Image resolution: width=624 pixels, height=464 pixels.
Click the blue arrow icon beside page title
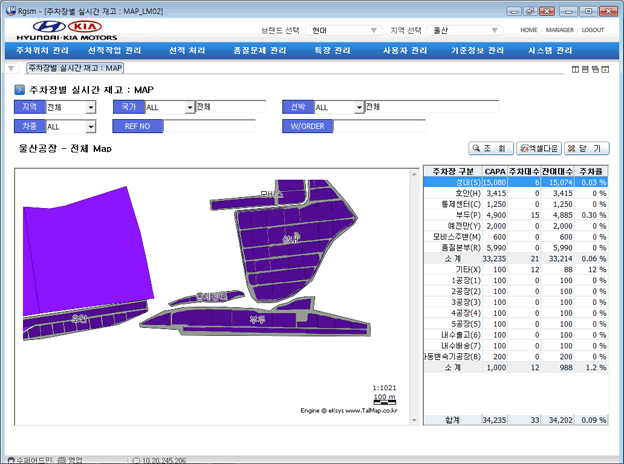click(20, 90)
